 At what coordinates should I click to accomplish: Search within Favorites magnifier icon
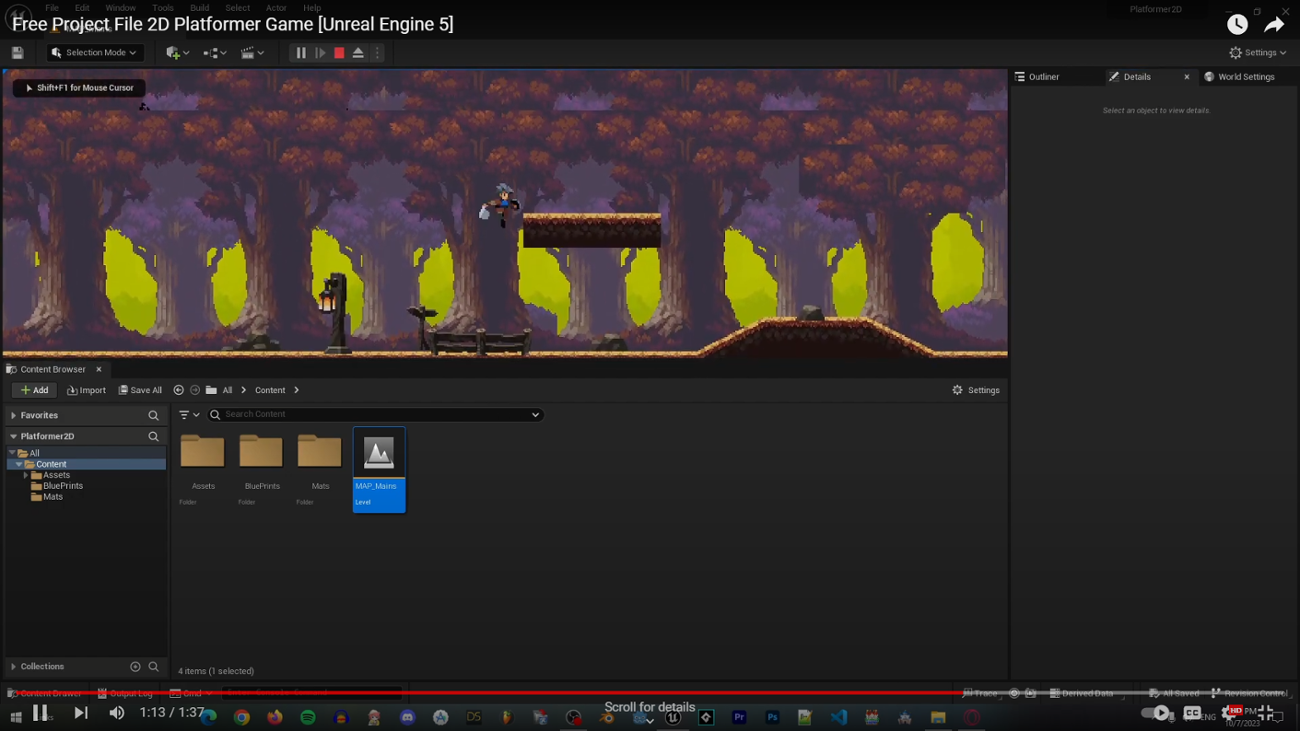pyautogui.click(x=153, y=415)
